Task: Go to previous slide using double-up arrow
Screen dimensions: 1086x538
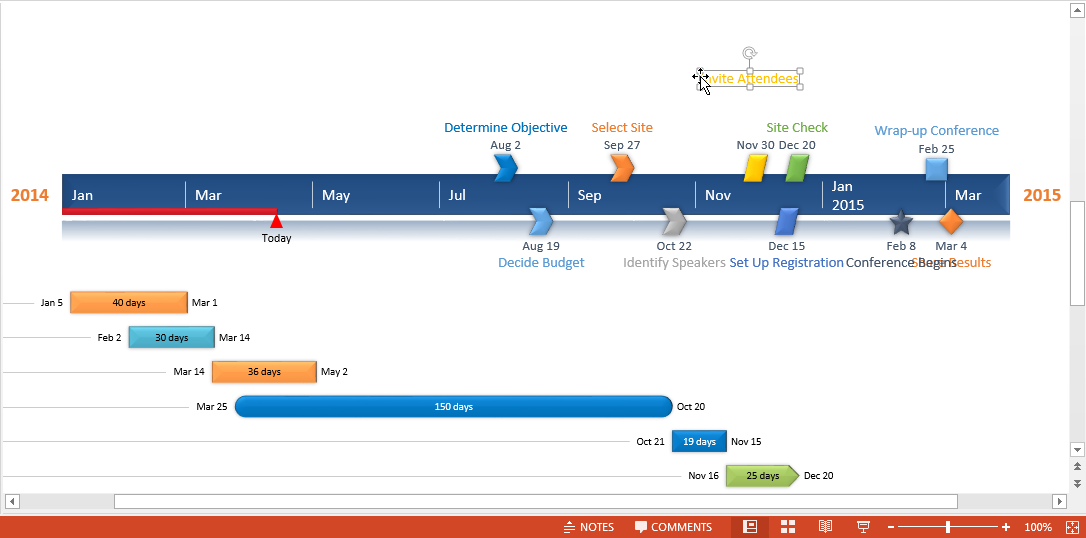Action: (x=1077, y=466)
